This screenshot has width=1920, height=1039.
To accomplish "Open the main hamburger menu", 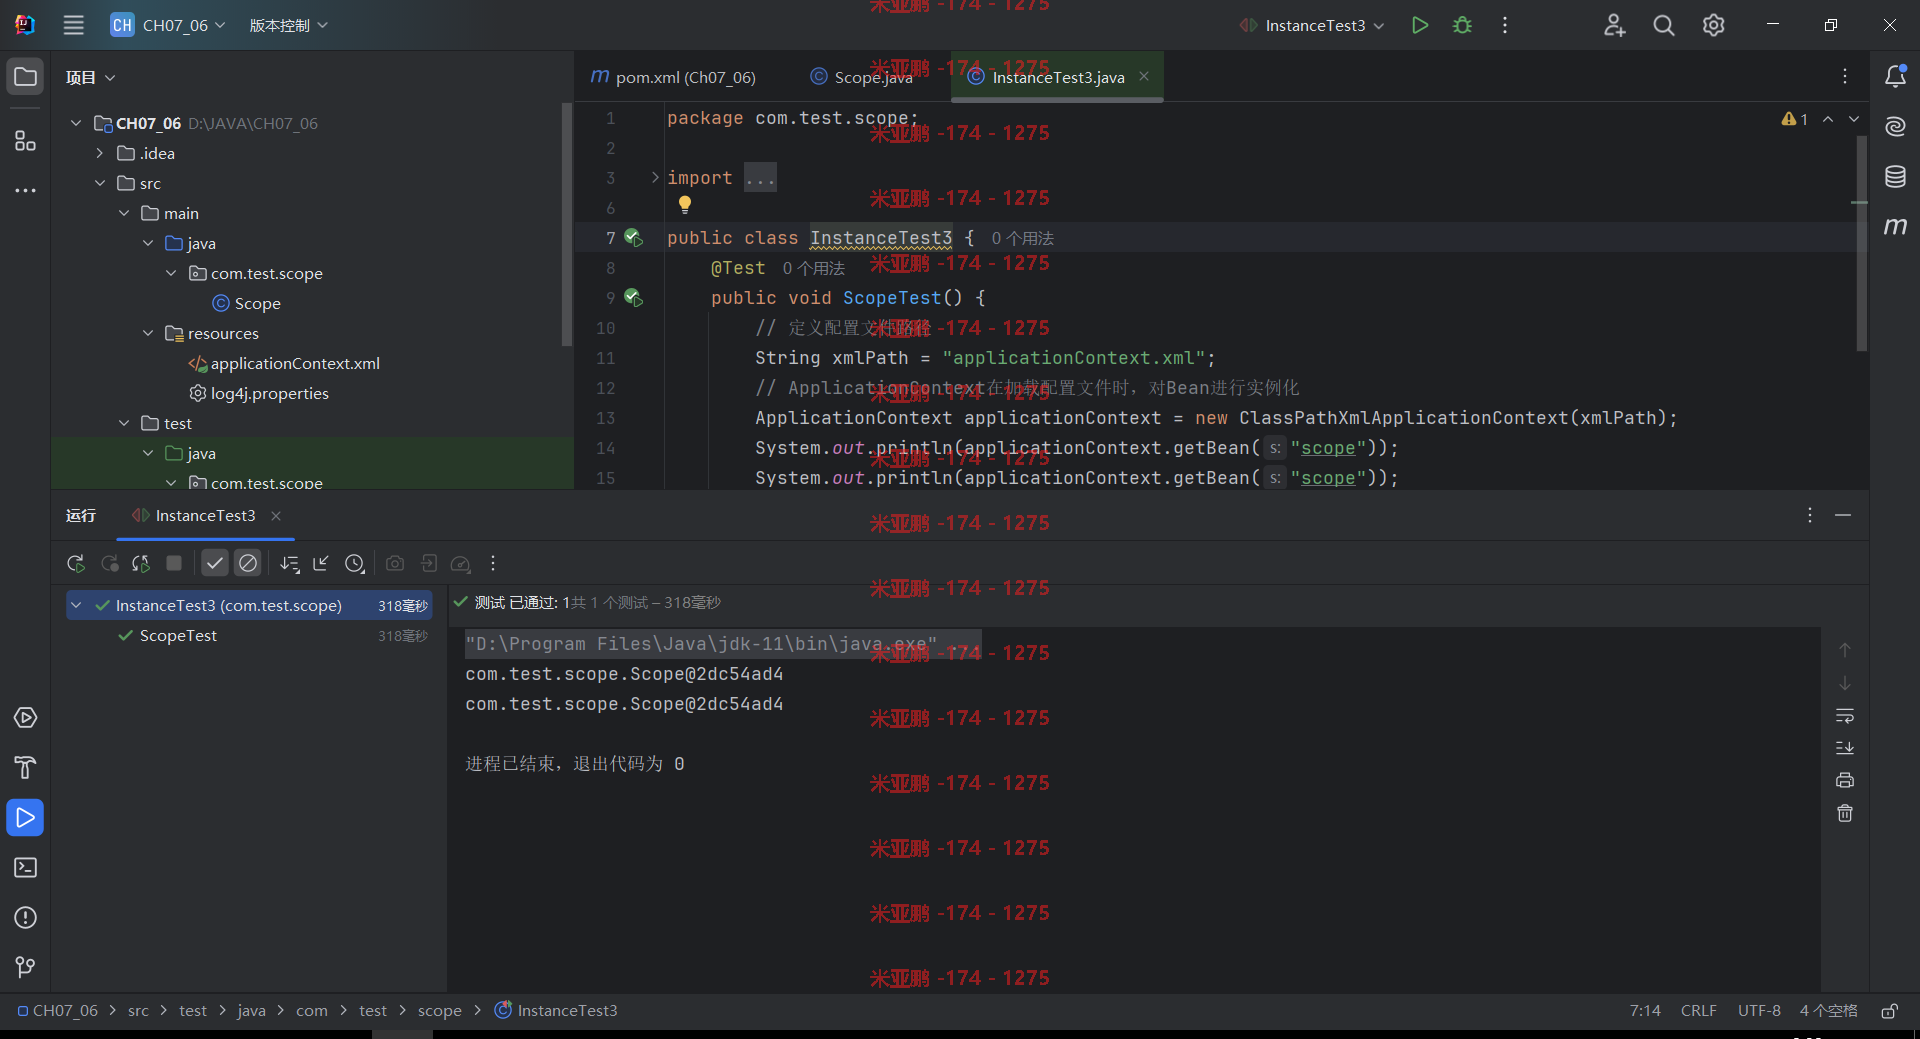I will 73,25.
